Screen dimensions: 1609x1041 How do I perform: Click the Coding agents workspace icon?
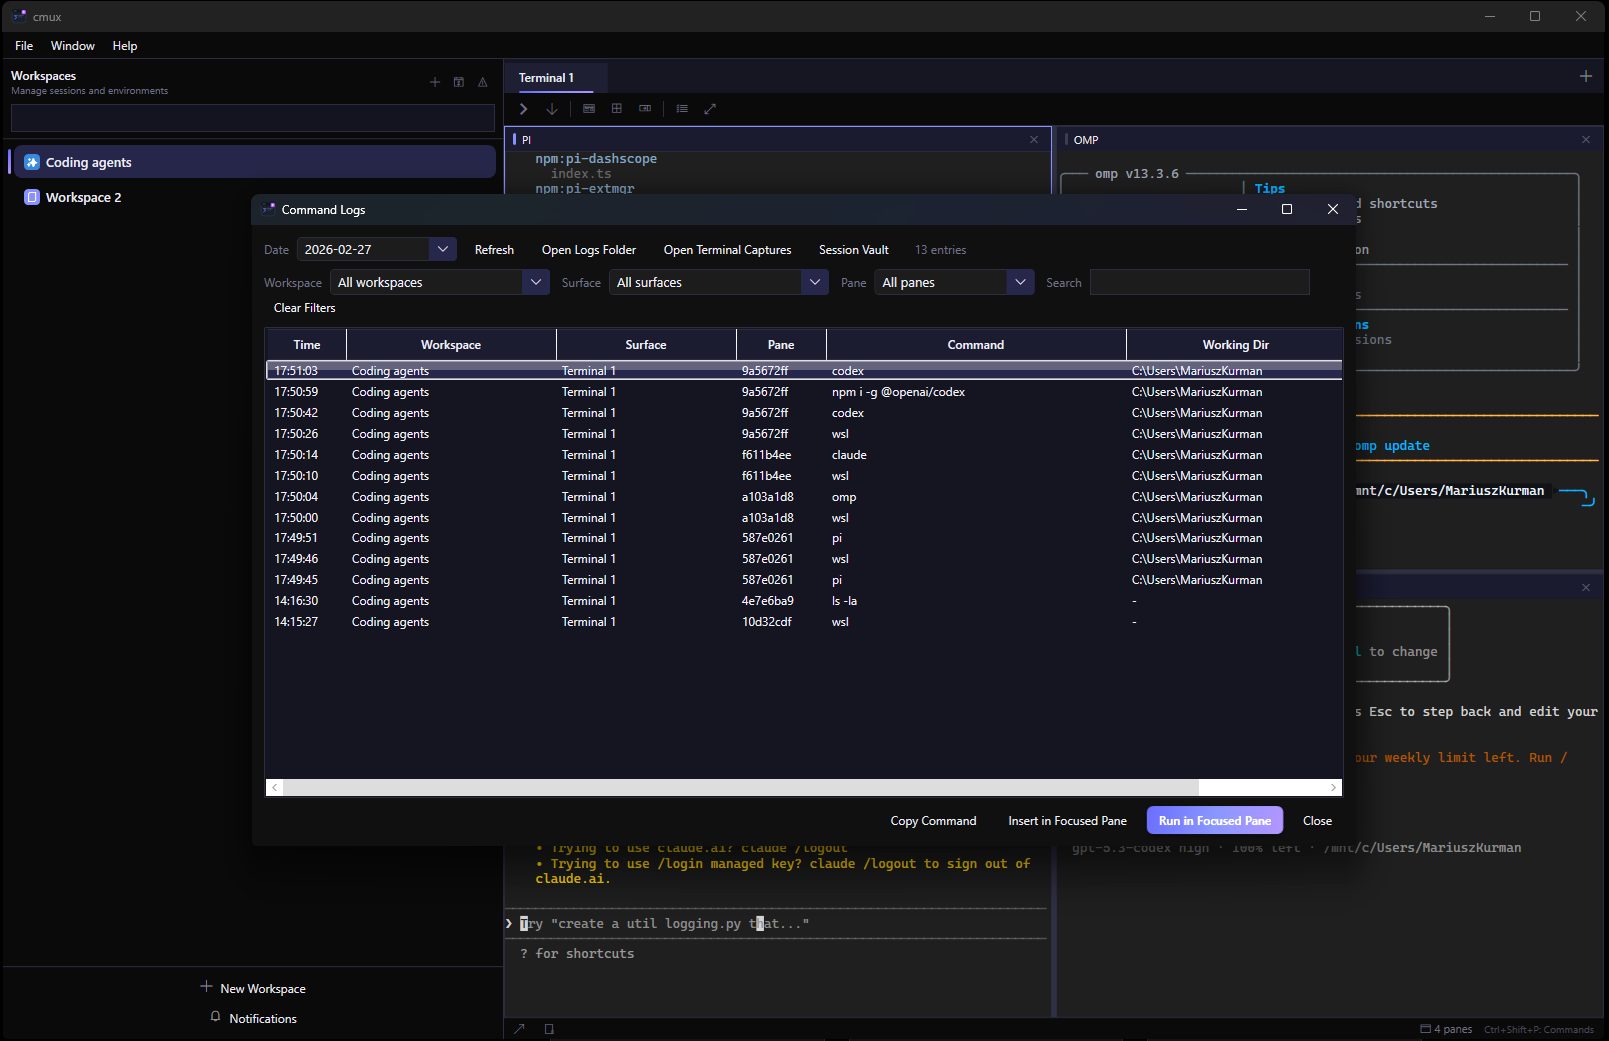click(32, 162)
